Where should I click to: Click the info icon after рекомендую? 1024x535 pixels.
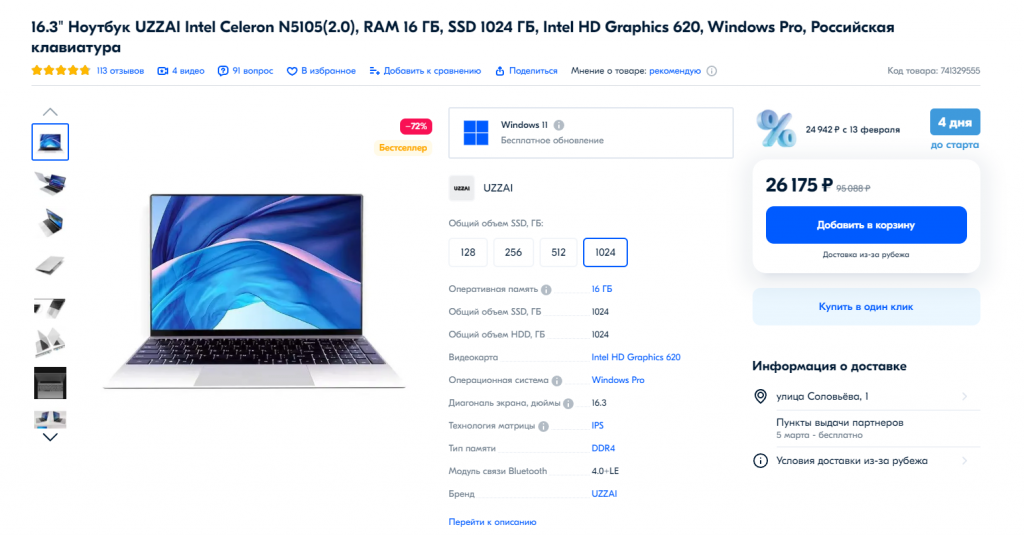click(x=712, y=71)
